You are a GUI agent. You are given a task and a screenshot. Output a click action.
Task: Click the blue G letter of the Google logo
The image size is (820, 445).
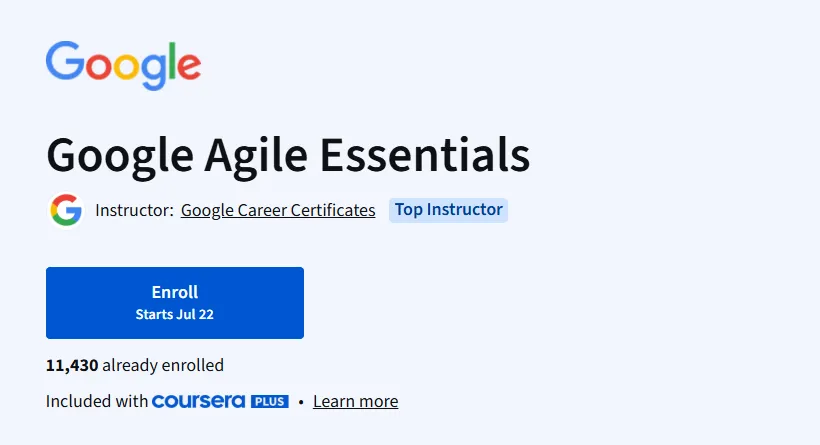coord(65,61)
